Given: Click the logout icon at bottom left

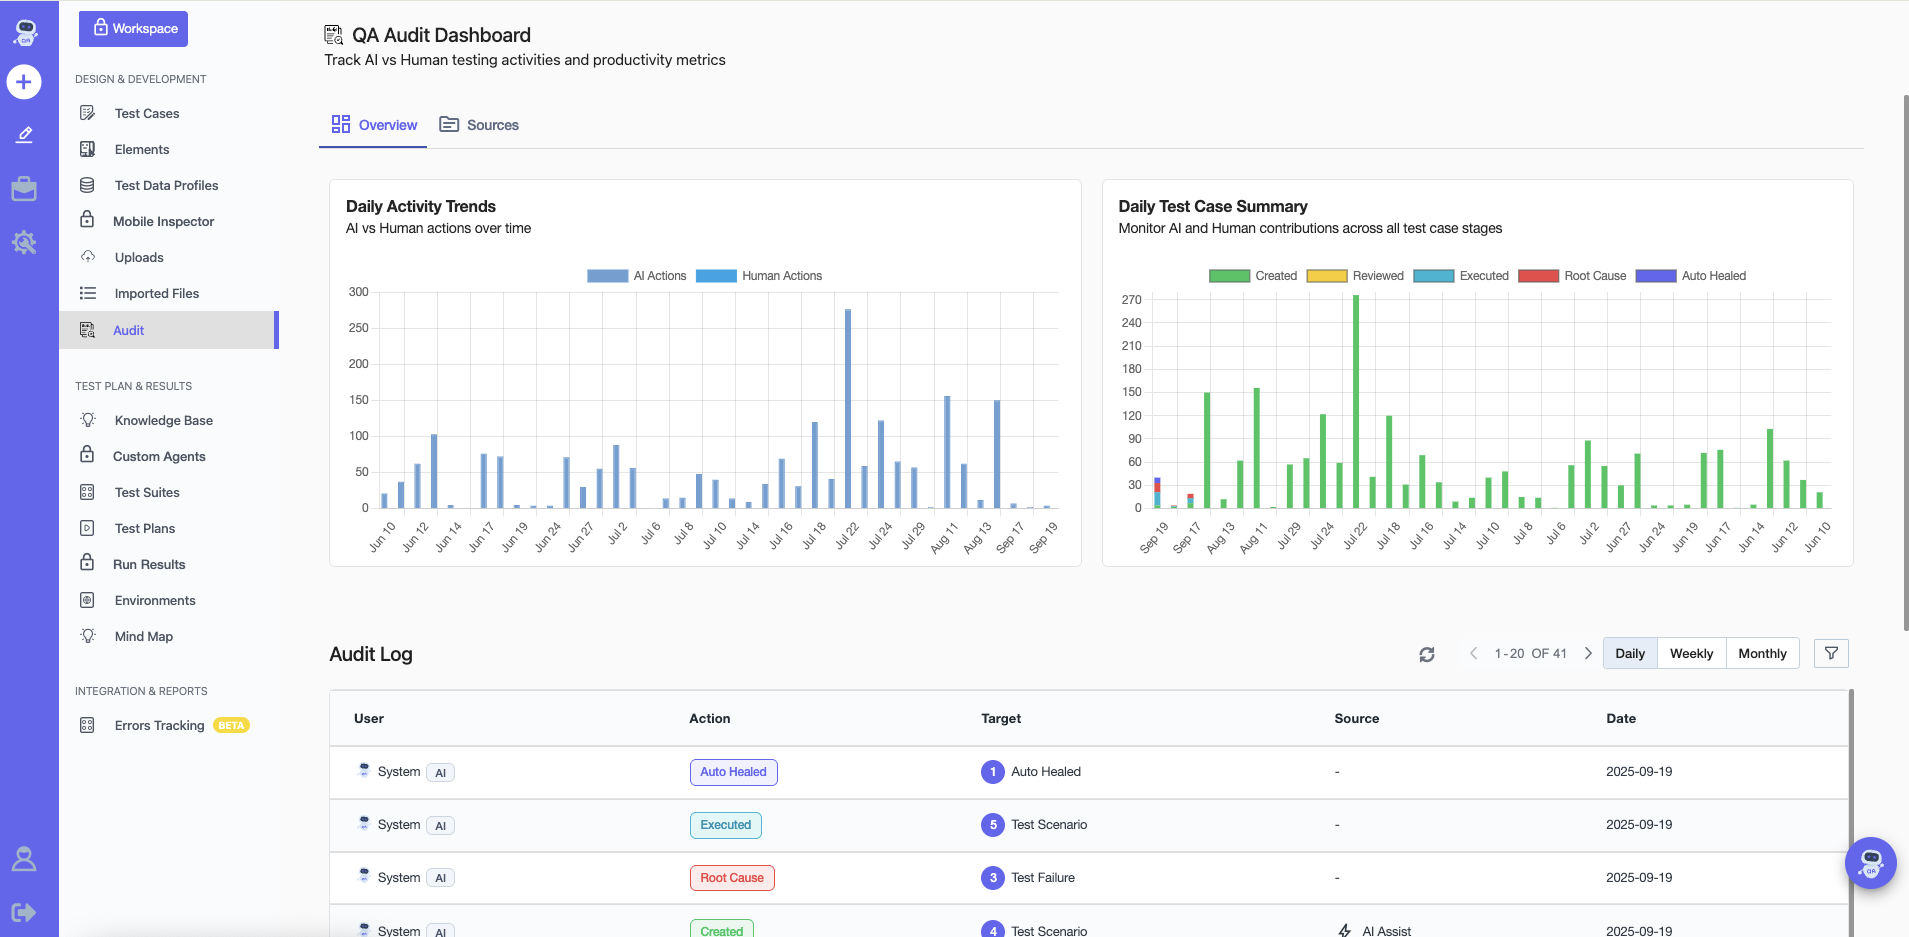Looking at the screenshot, I should click(24, 912).
